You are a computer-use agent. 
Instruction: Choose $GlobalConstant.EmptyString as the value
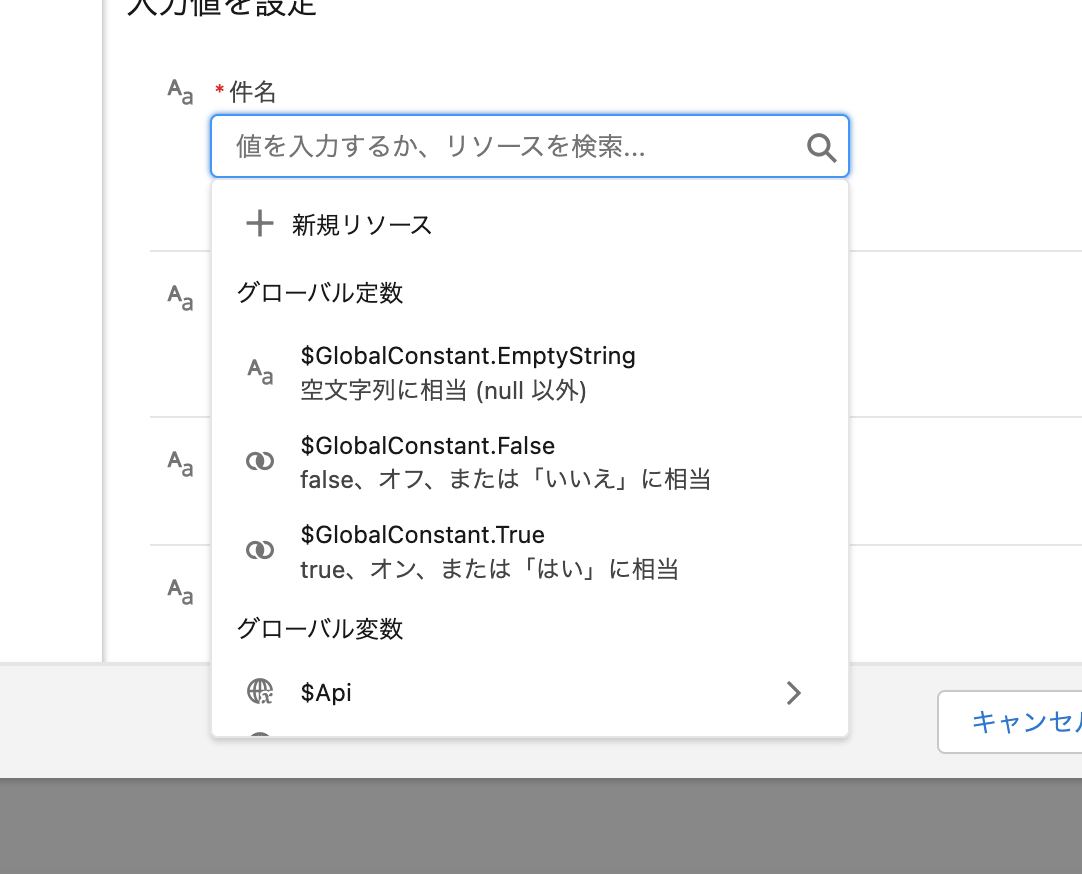(466, 355)
